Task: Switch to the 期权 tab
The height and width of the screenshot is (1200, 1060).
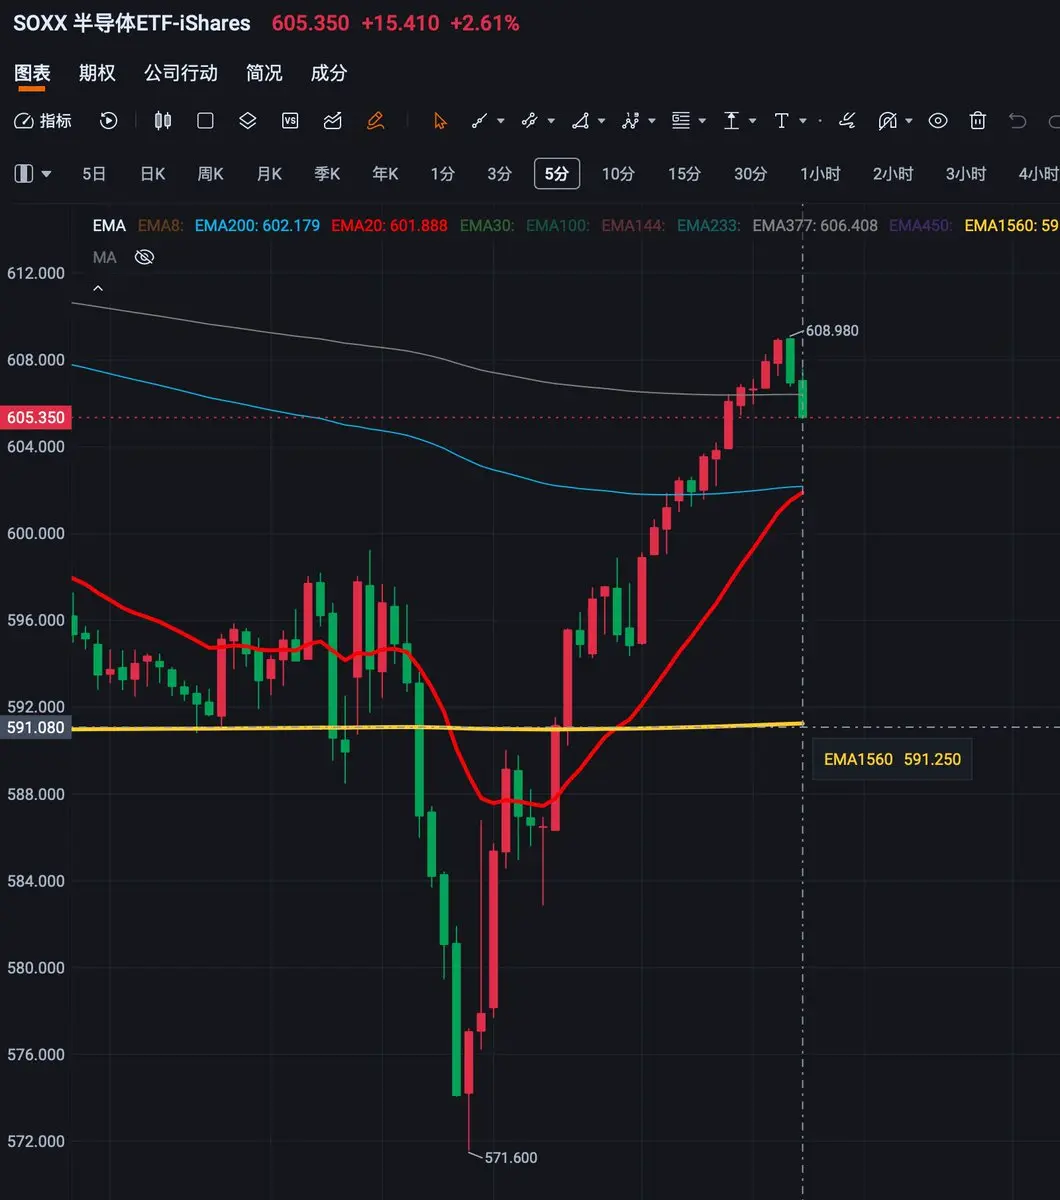Action: (x=97, y=73)
